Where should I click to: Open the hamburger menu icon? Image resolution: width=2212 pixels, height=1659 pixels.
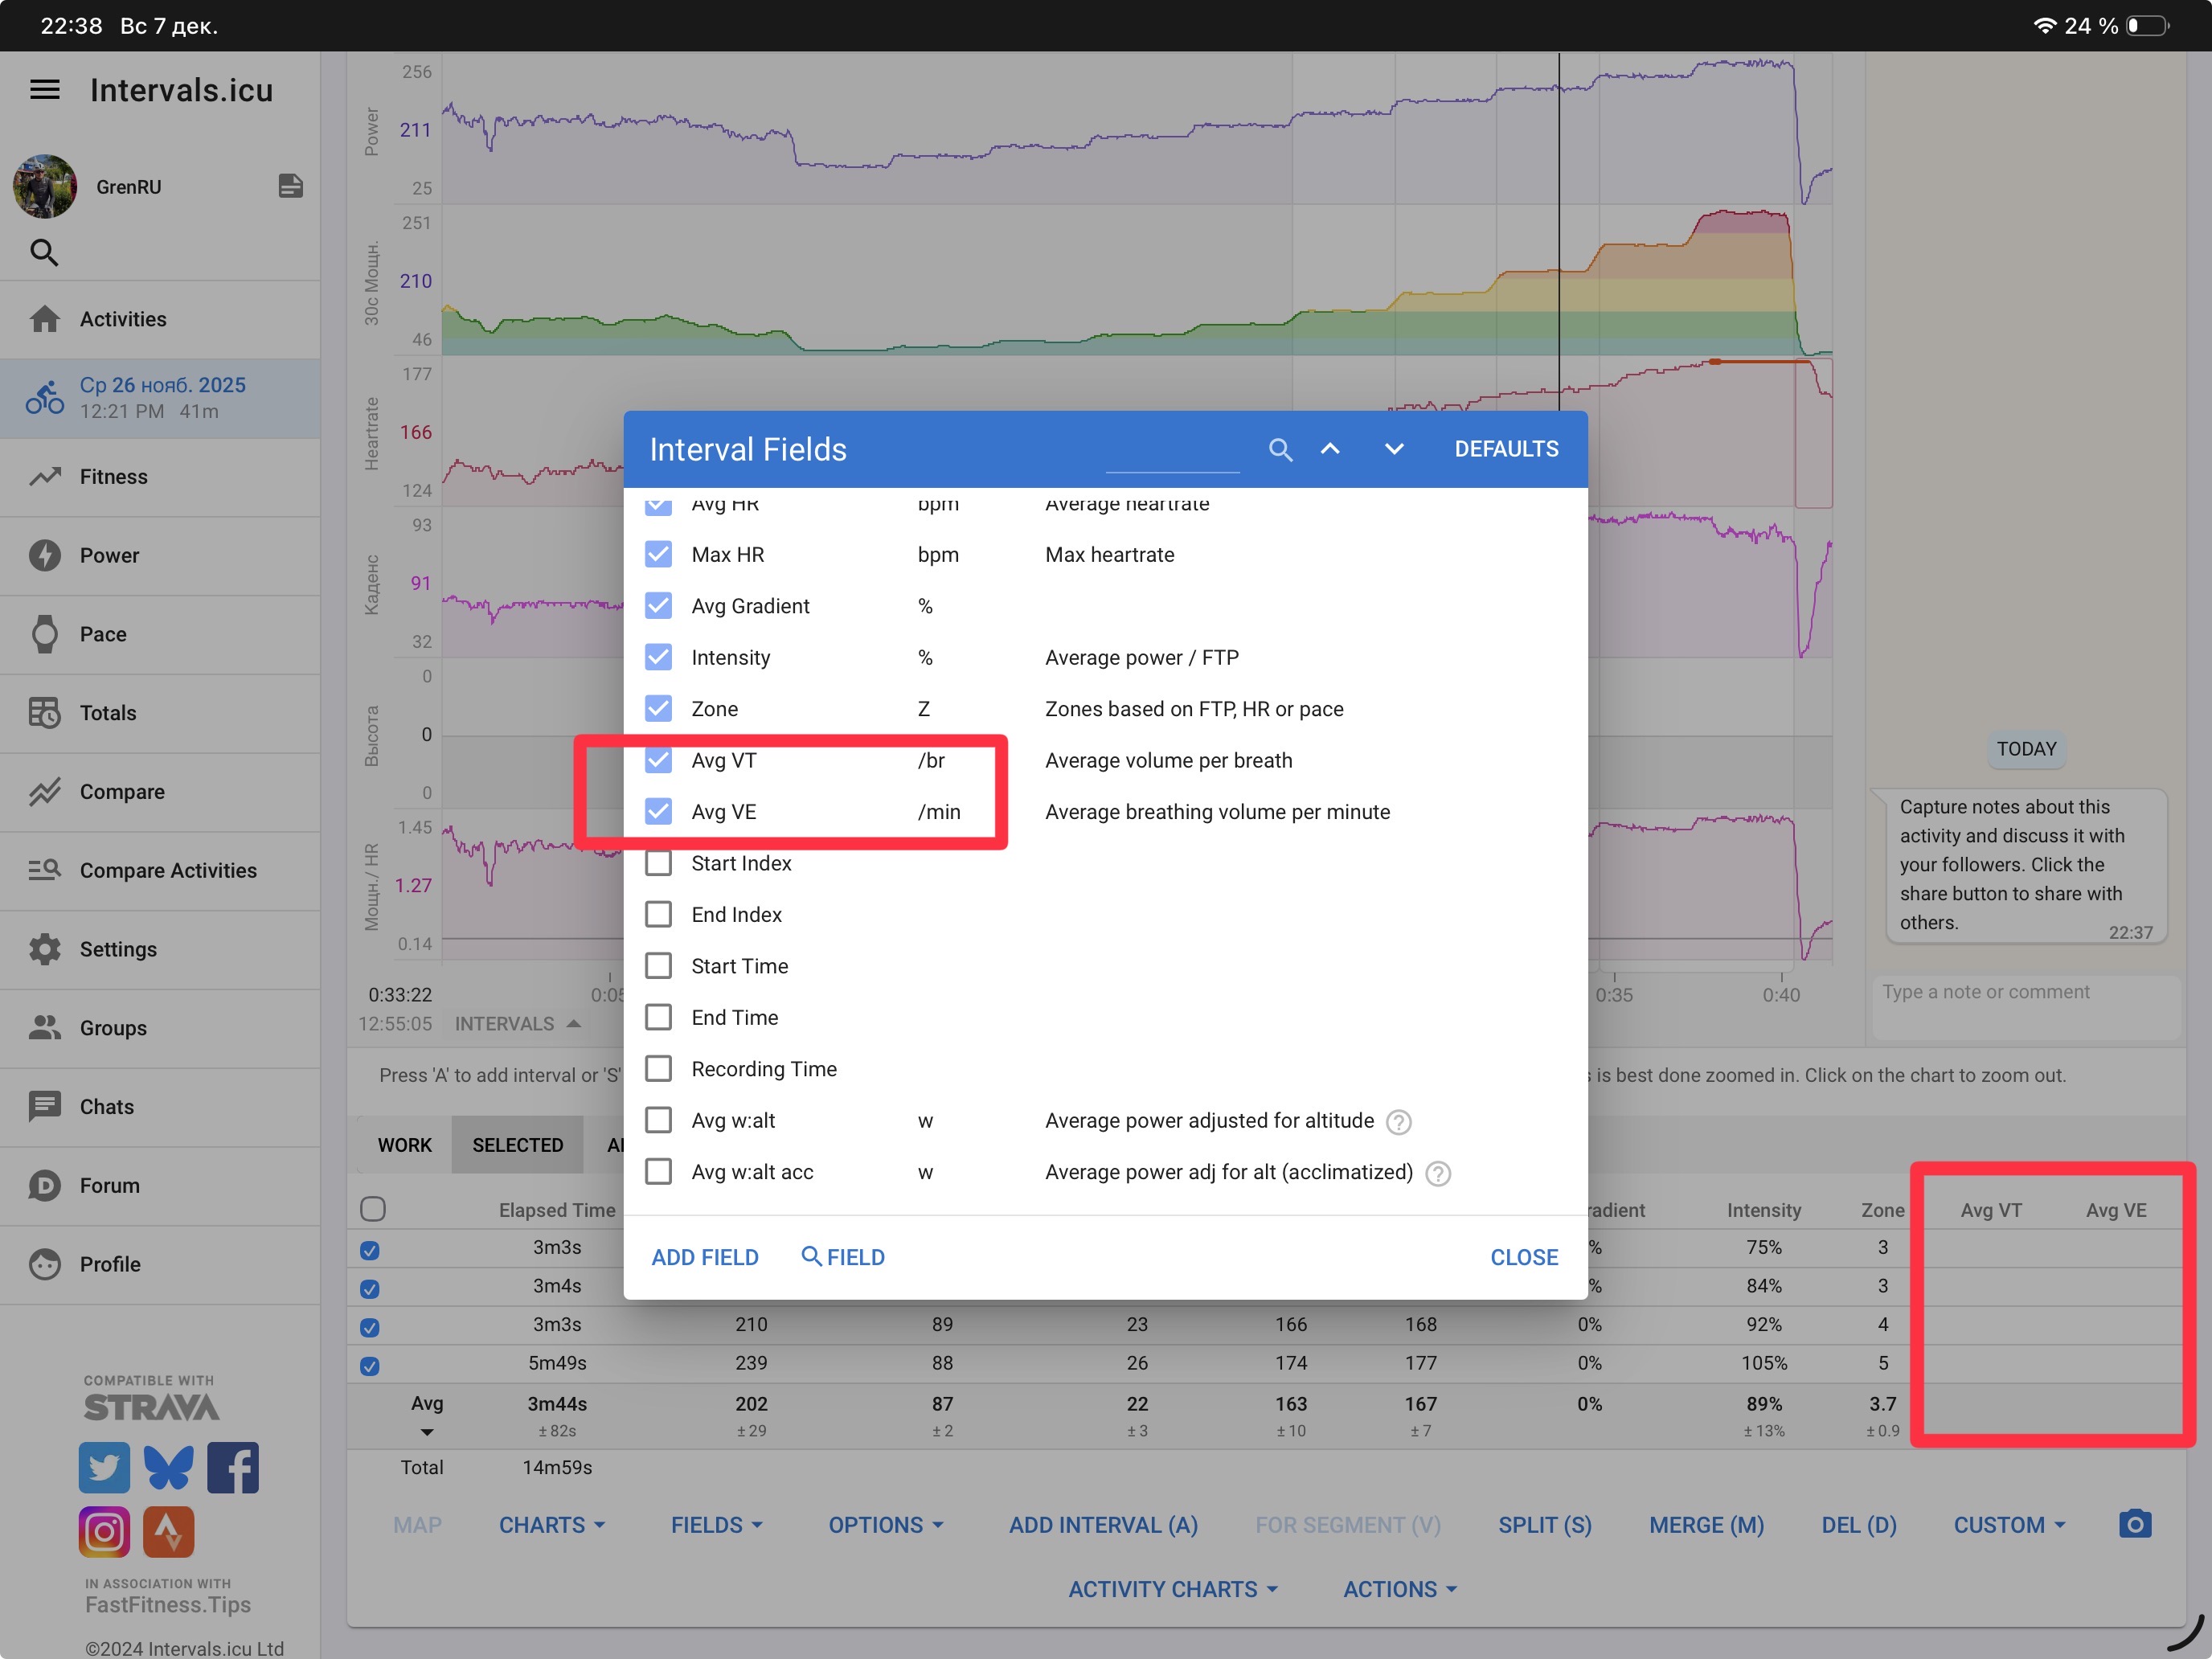click(44, 90)
